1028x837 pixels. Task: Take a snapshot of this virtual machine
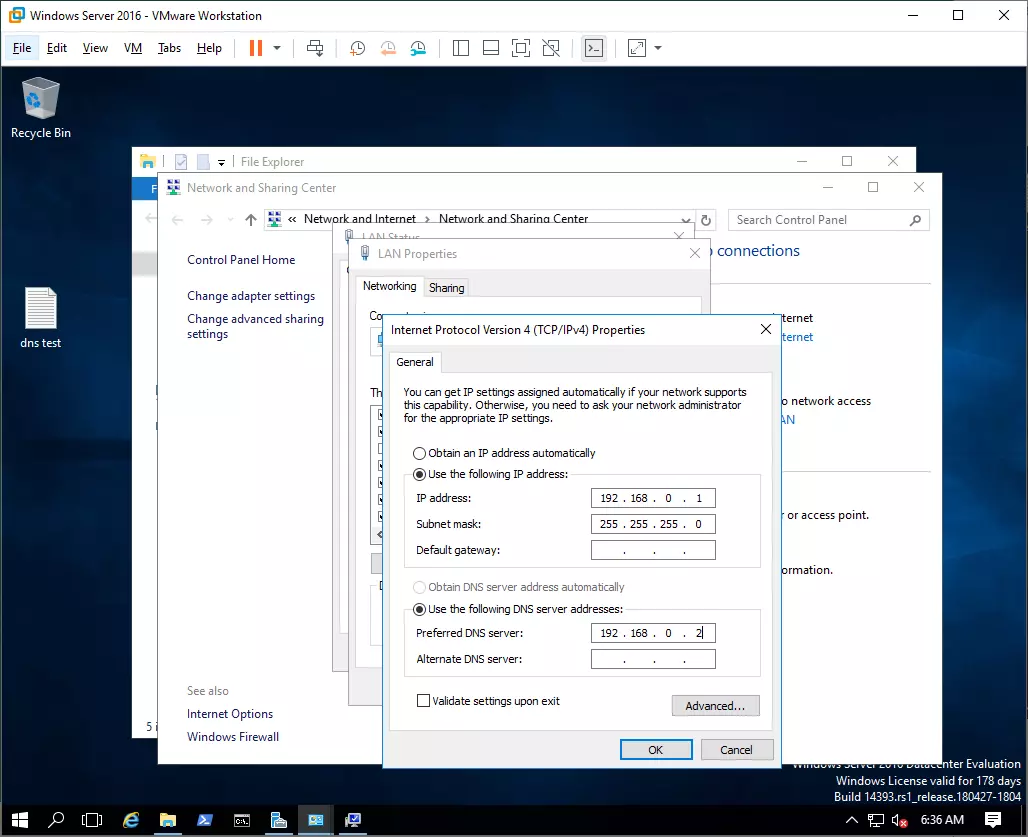click(x=357, y=48)
